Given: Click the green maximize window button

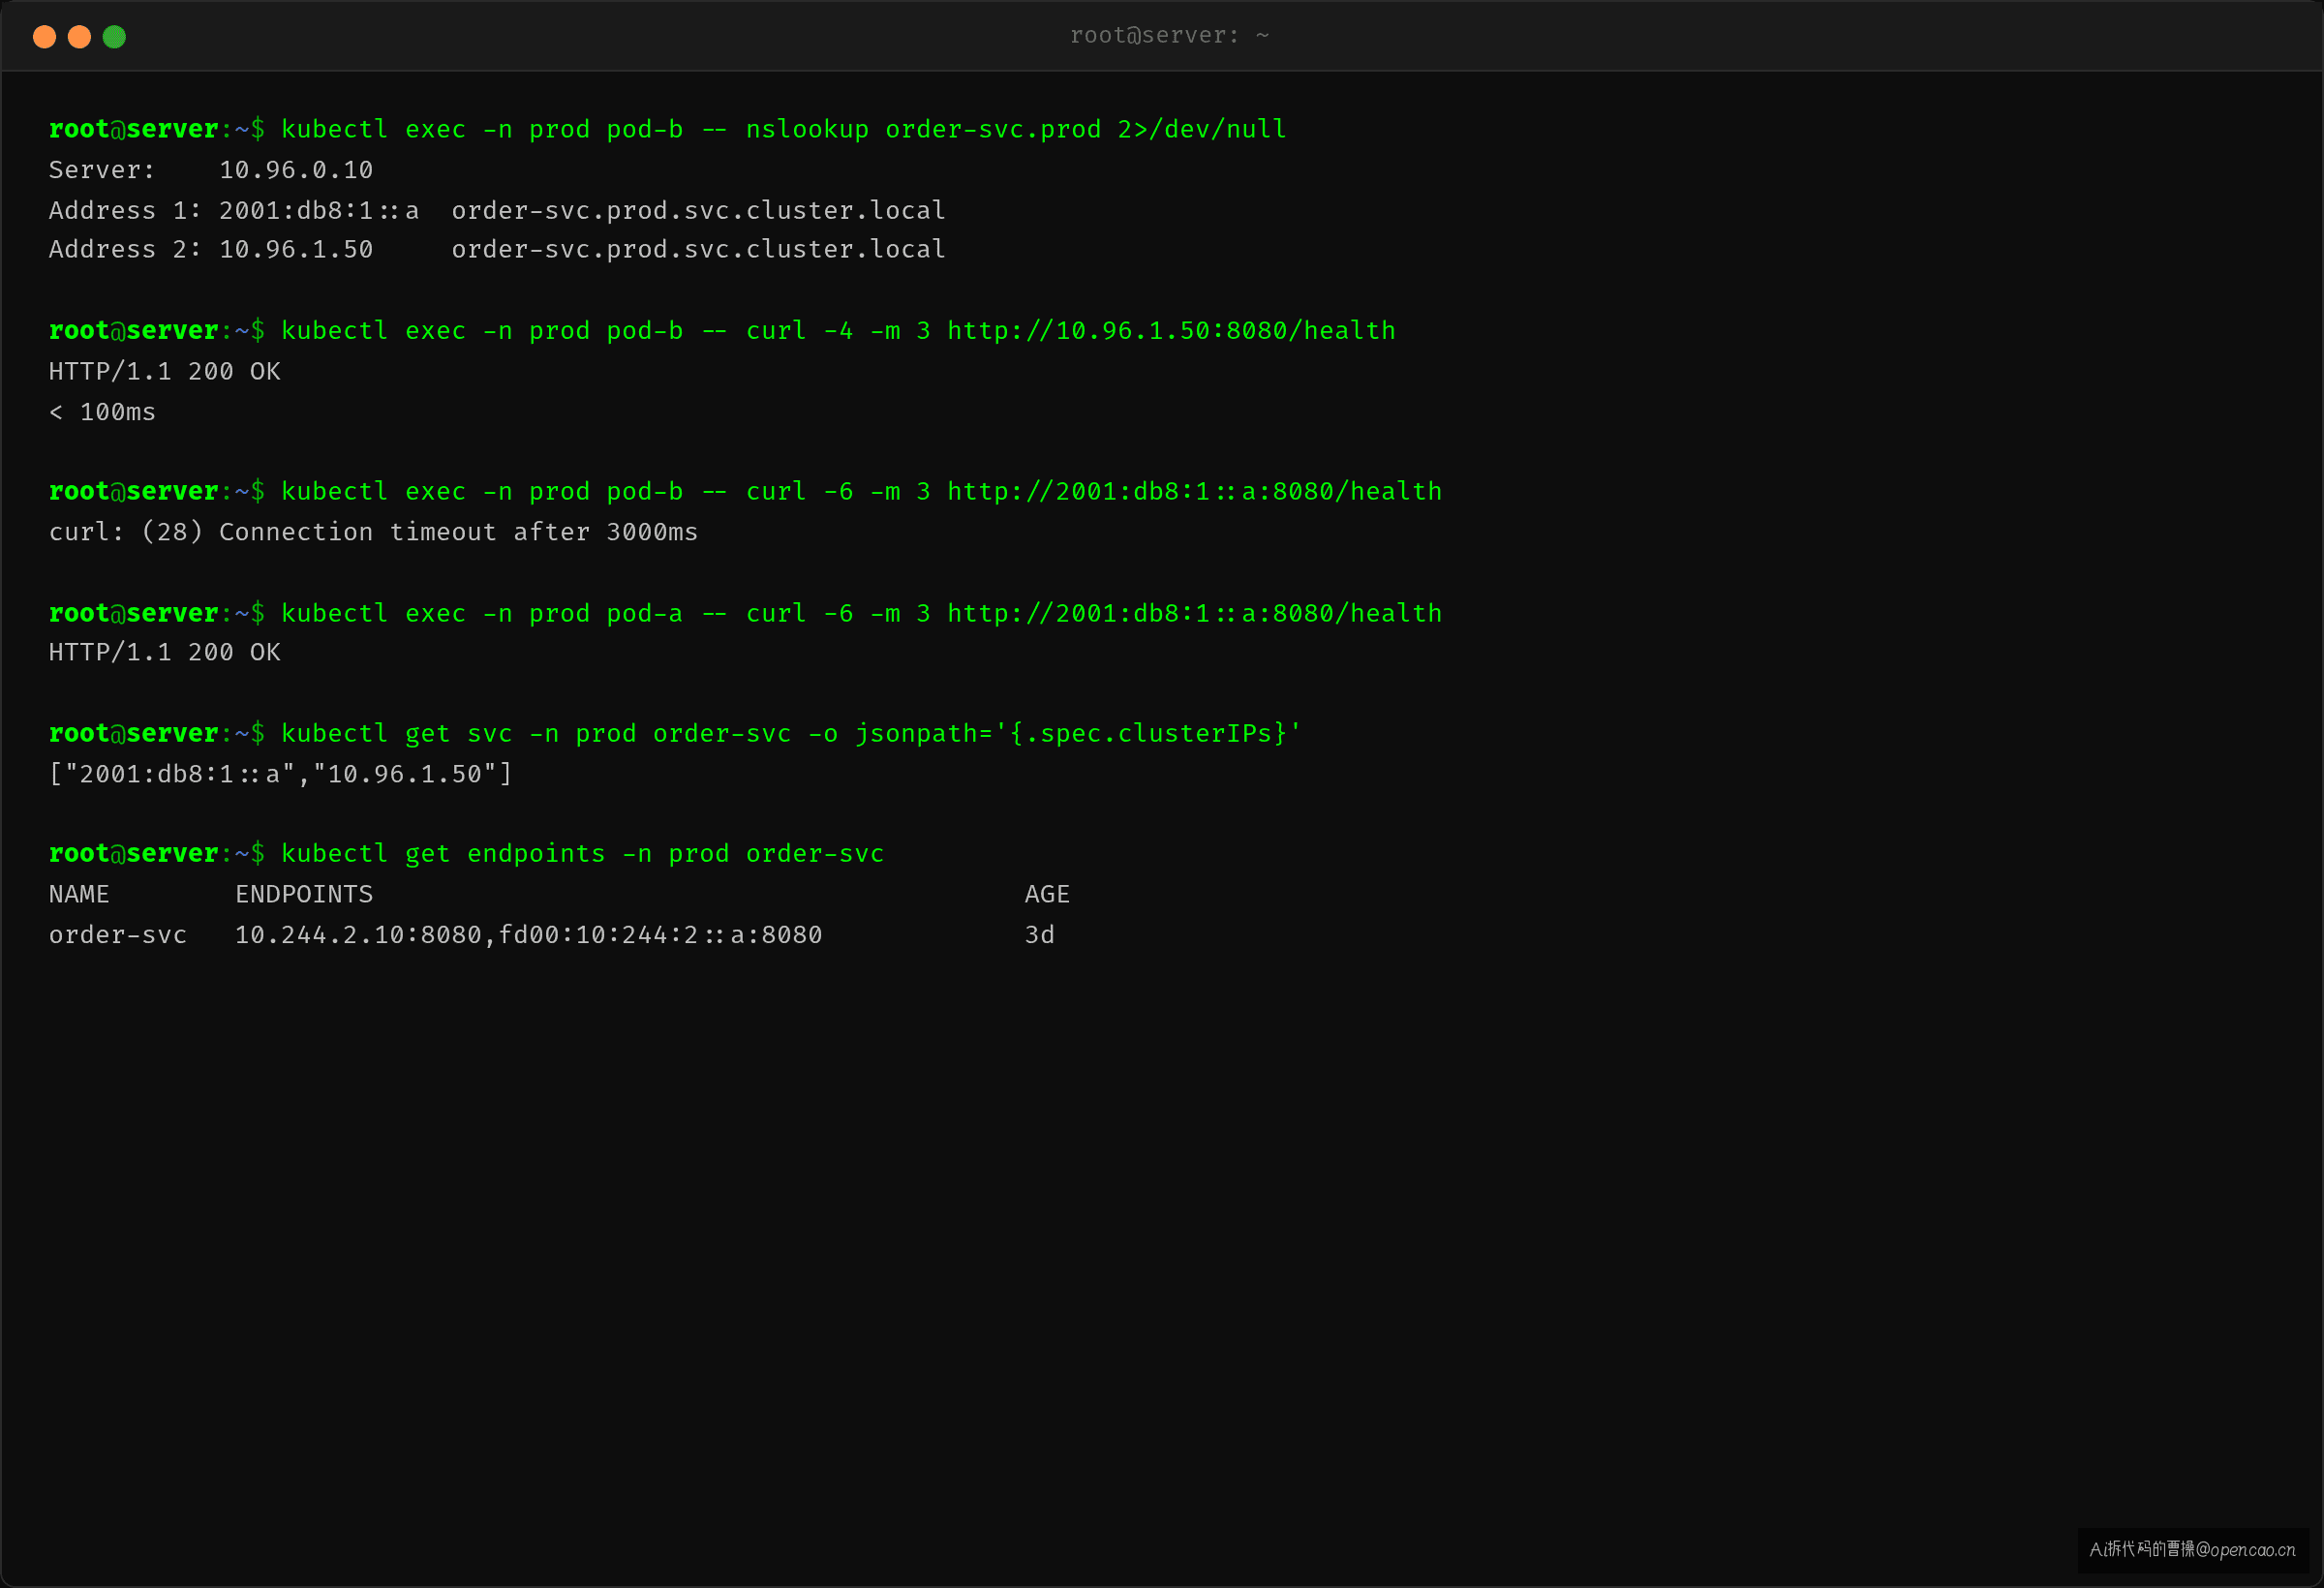Looking at the screenshot, I should pos(114,37).
